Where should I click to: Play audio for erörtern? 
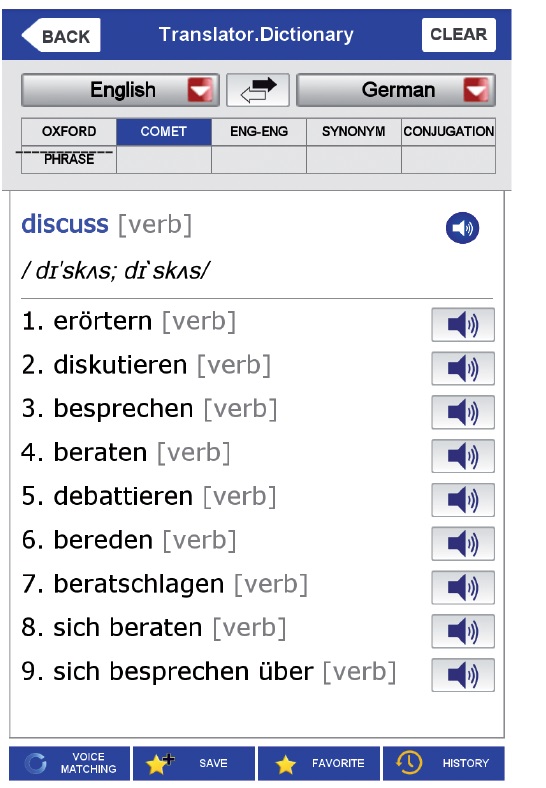463,325
